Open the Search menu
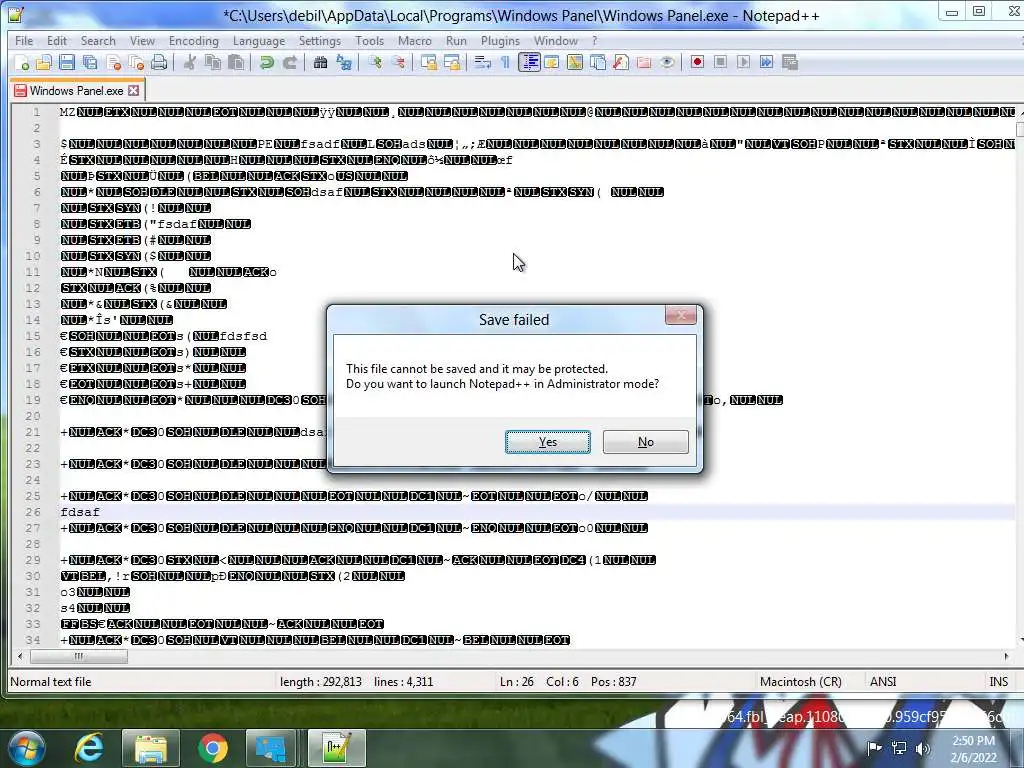This screenshot has height=768, width=1024. coord(98,40)
